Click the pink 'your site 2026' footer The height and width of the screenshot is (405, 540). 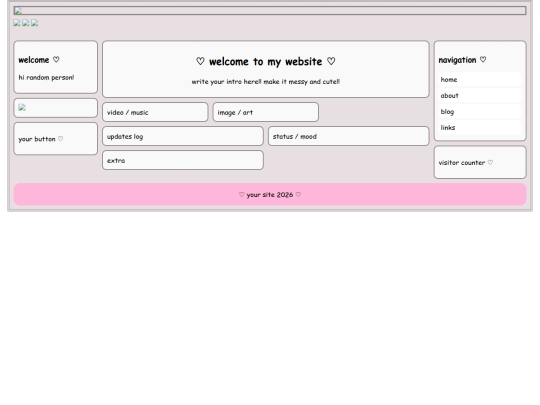coord(270,194)
